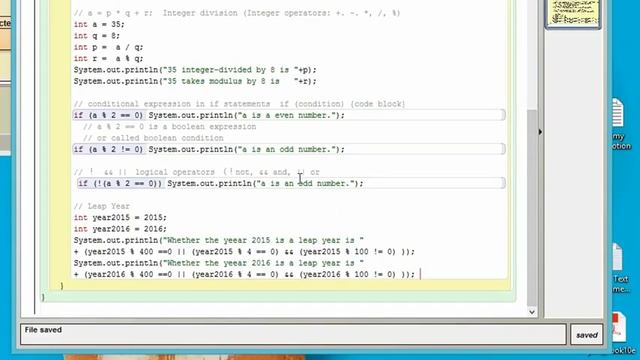
Task: Click the 'Integer division' comment line
Action: pos(237,13)
